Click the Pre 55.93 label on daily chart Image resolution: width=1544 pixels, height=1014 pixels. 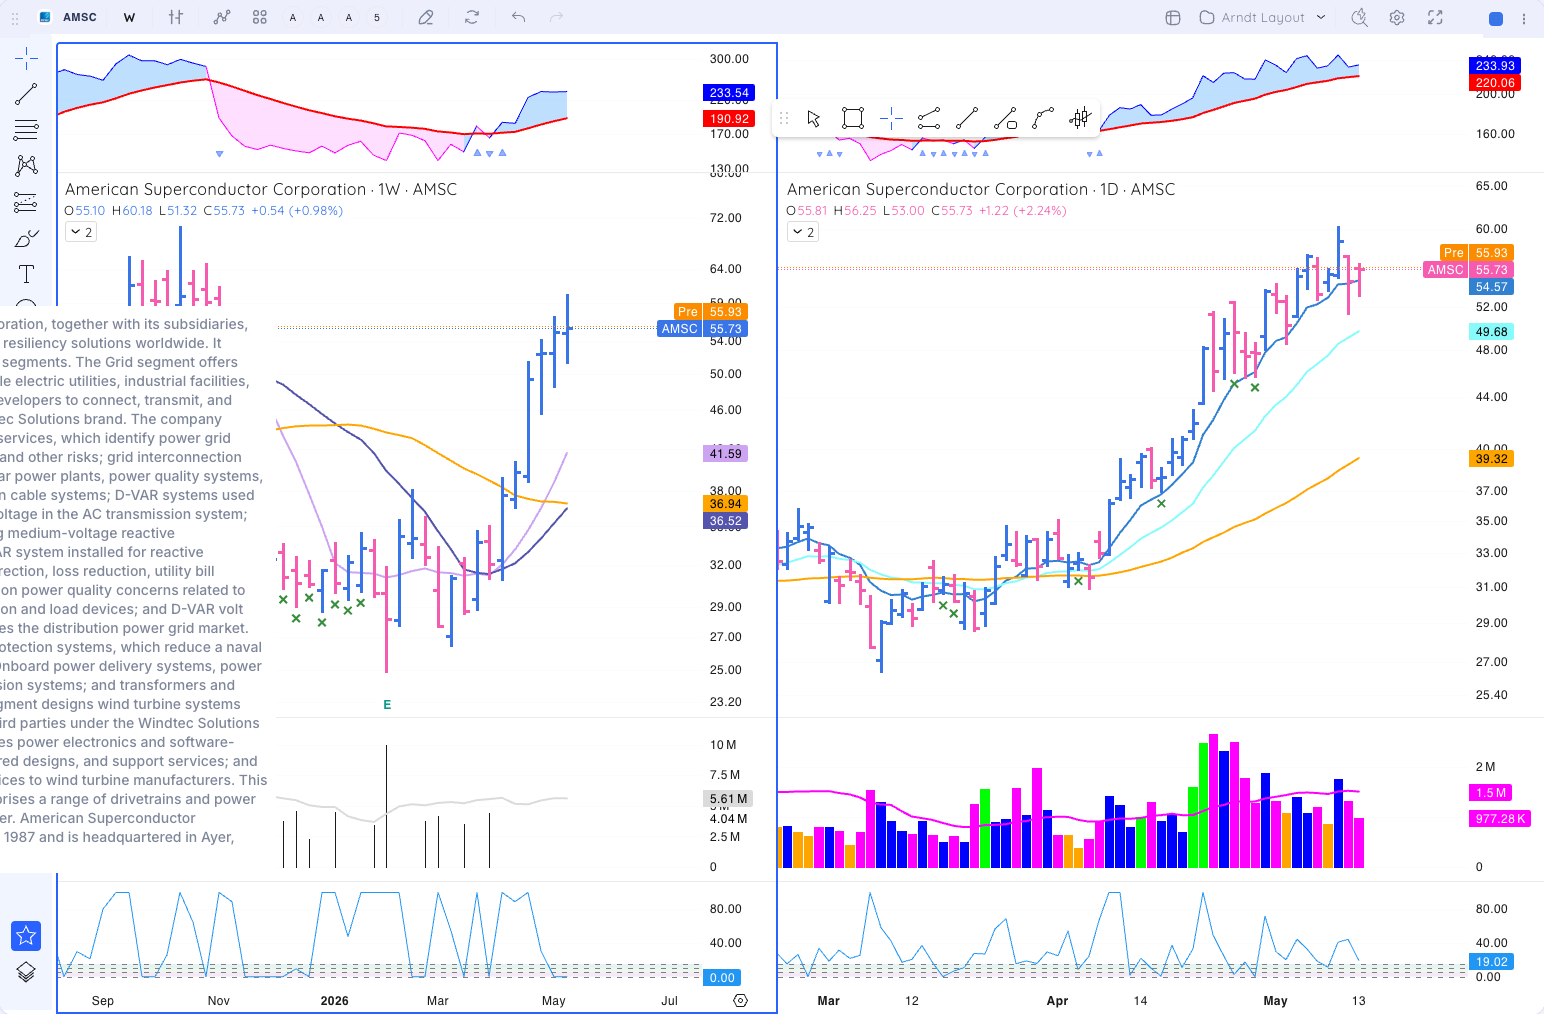[1475, 253]
